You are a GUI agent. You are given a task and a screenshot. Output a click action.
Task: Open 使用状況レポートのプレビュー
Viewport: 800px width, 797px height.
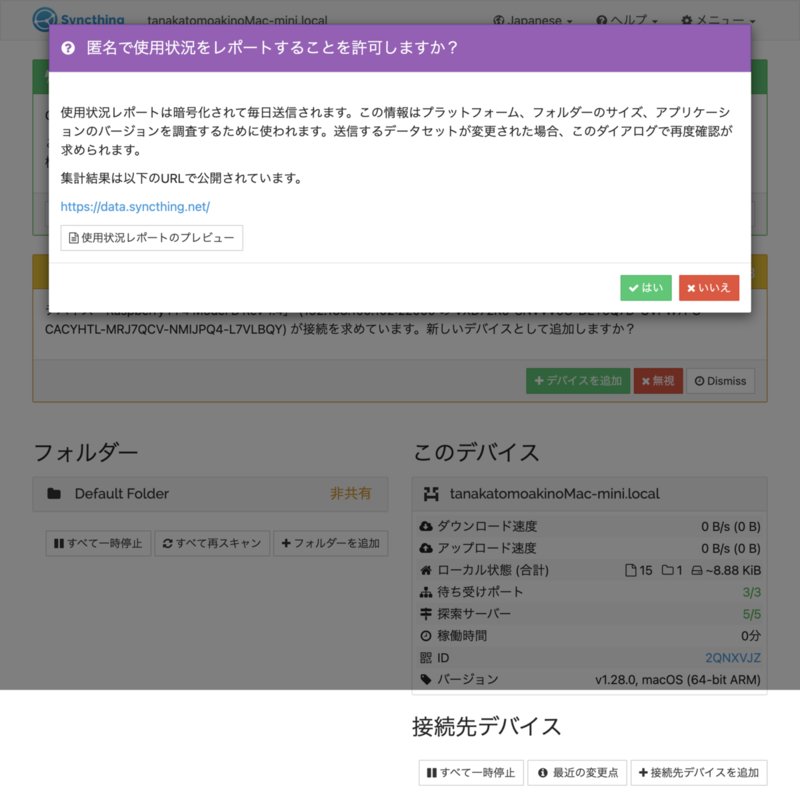pos(152,238)
